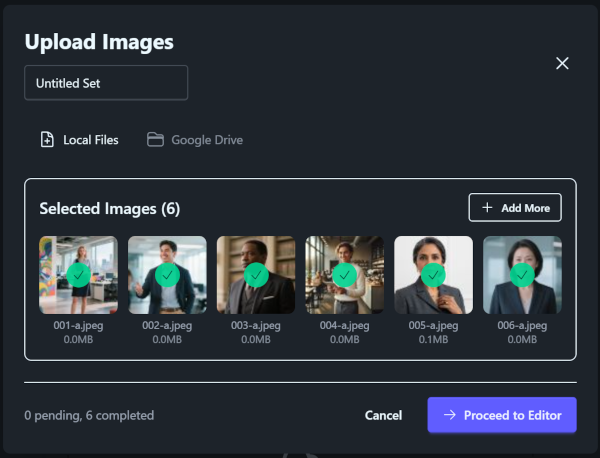The height and width of the screenshot is (458, 600).
Task: Click the Add More button
Action: pyautogui.click(x=515, y=208)
